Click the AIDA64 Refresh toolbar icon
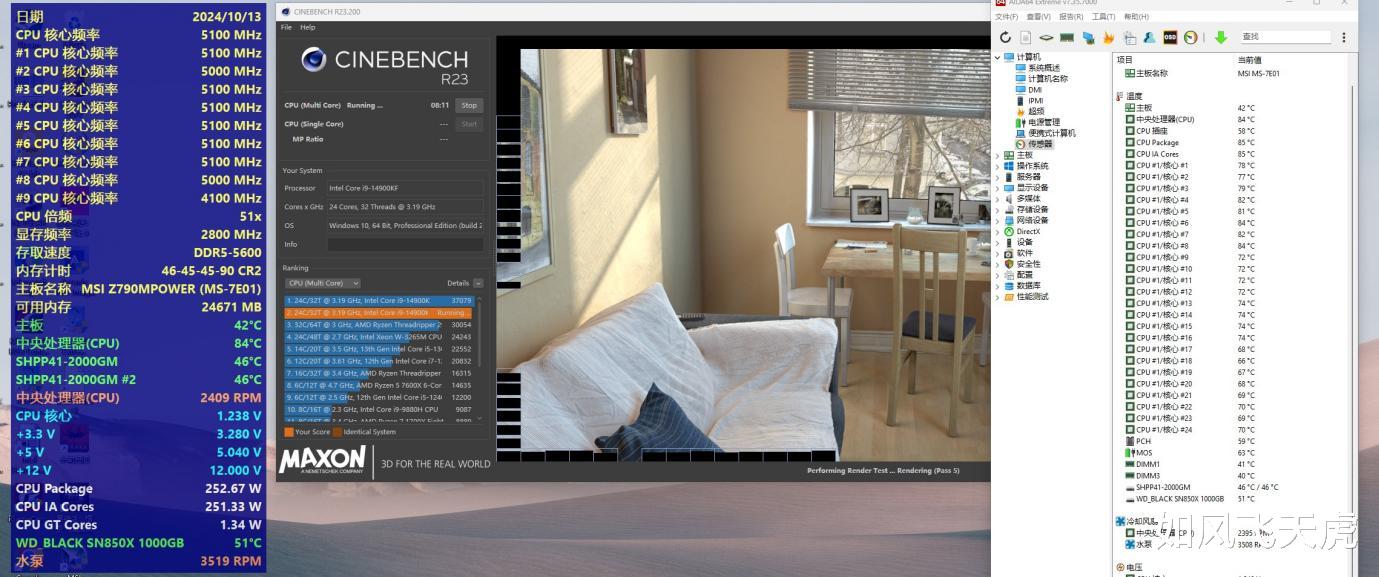The height and width of the screenshot is (577, 1379). [x=1005, y=37]
